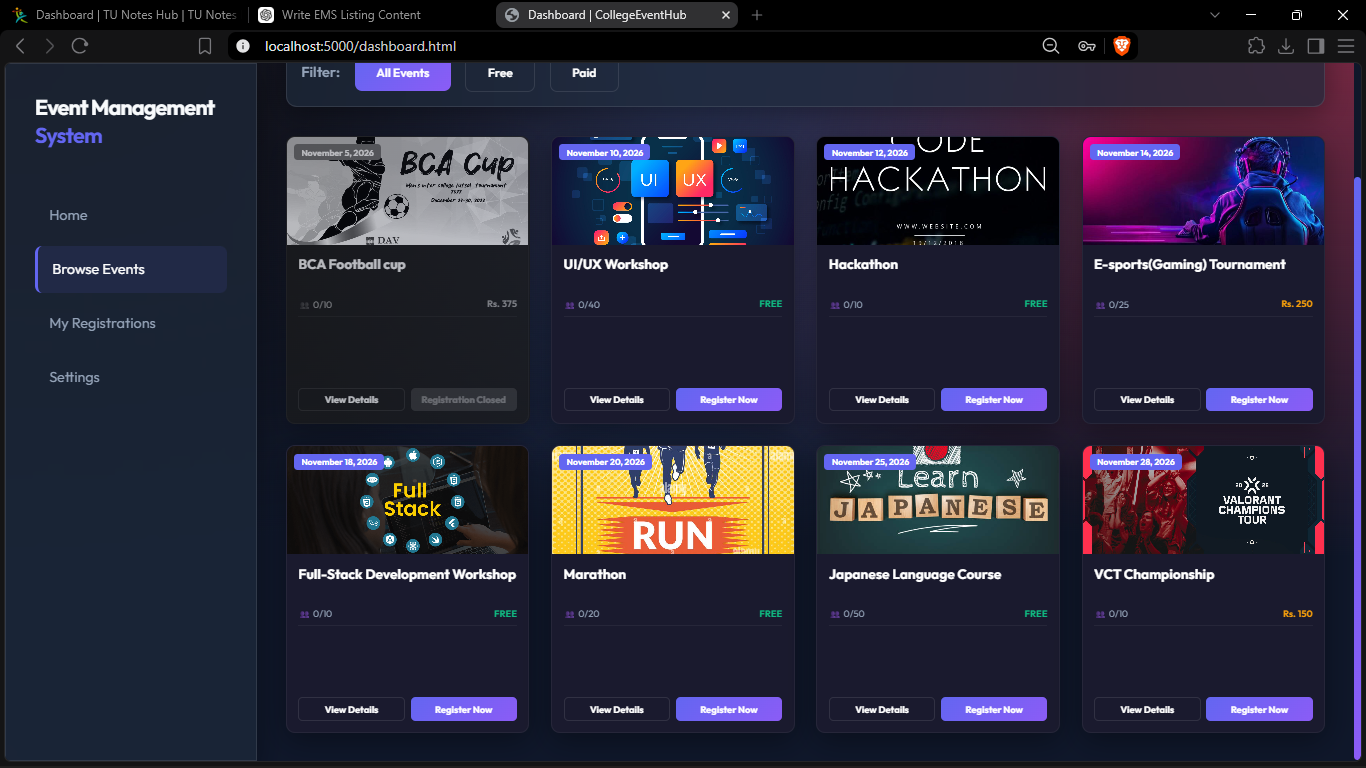The height and width of the screenshot is (768, 1366).
Task: Register Now for UI/UX Workshop
Action: [729, 400]
